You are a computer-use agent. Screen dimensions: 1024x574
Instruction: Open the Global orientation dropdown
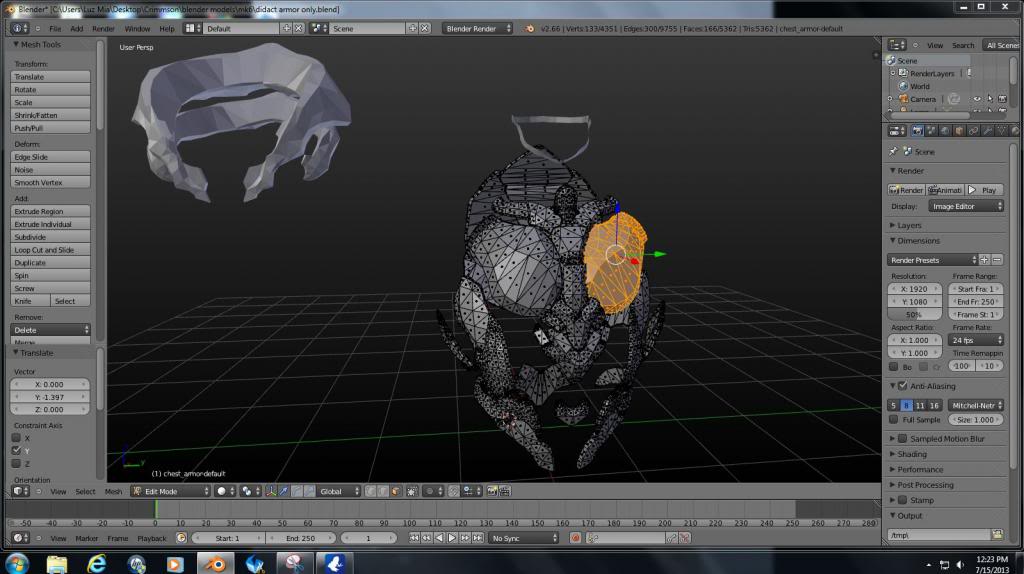[x=338, y=491]
